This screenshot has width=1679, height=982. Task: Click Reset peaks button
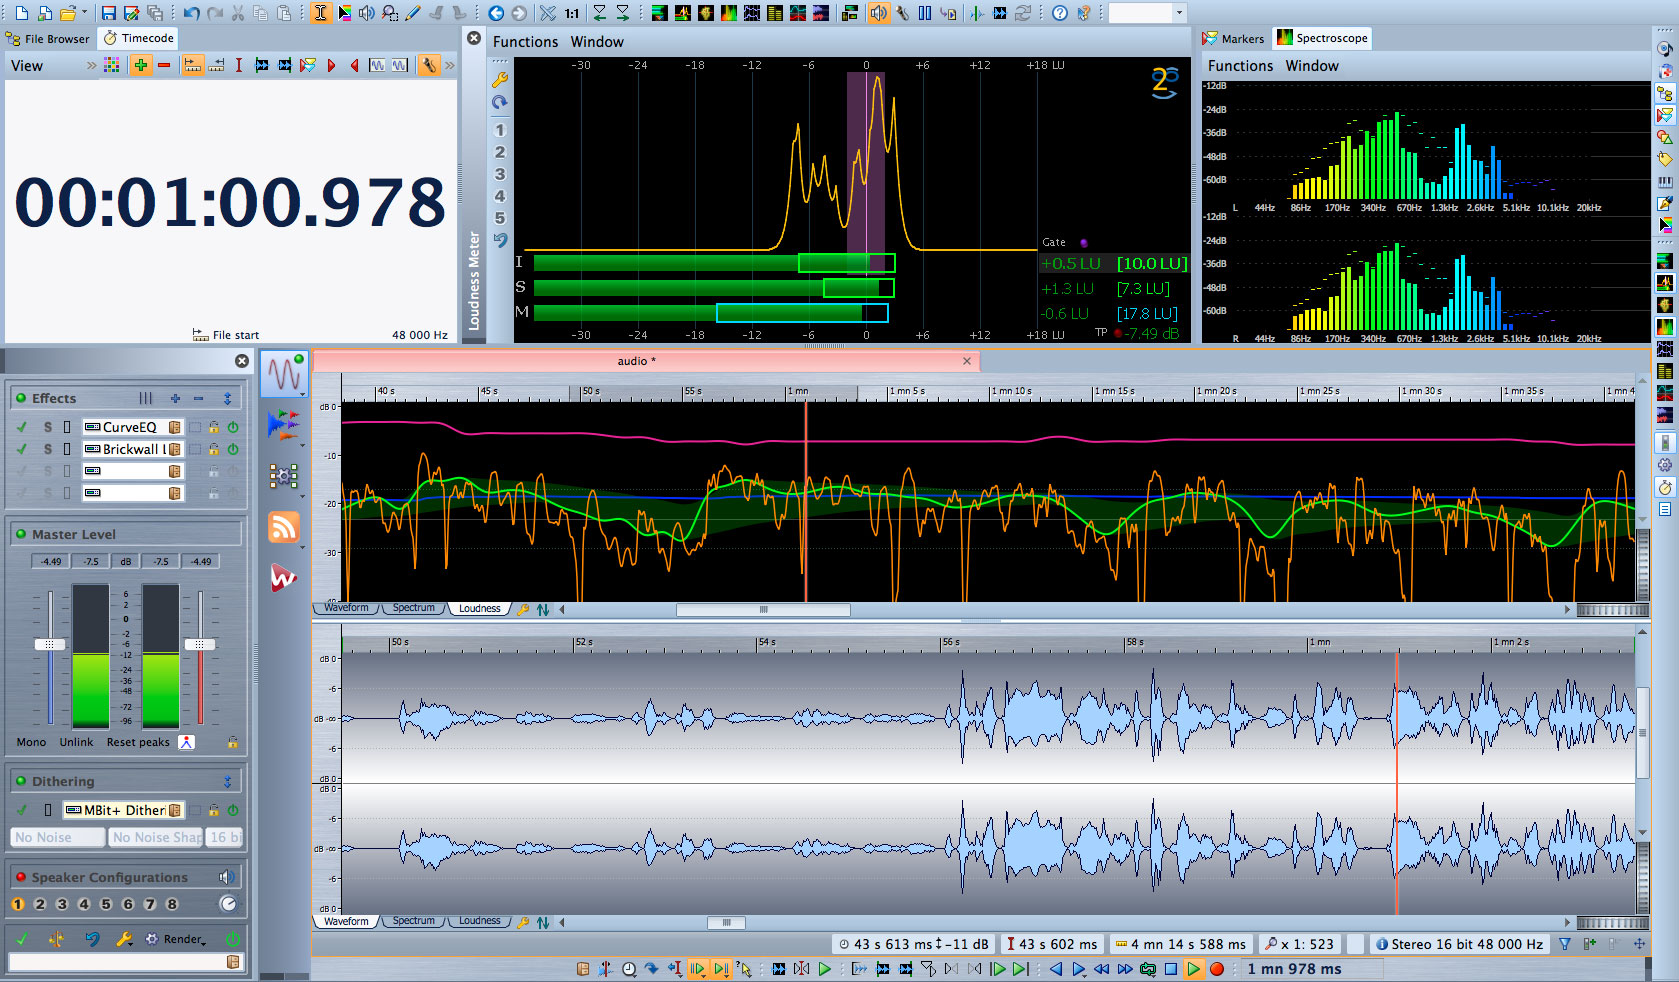click(138, 742)
